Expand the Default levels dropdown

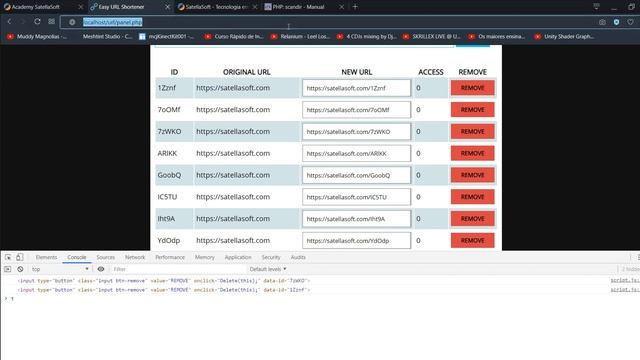coord(268,269)
